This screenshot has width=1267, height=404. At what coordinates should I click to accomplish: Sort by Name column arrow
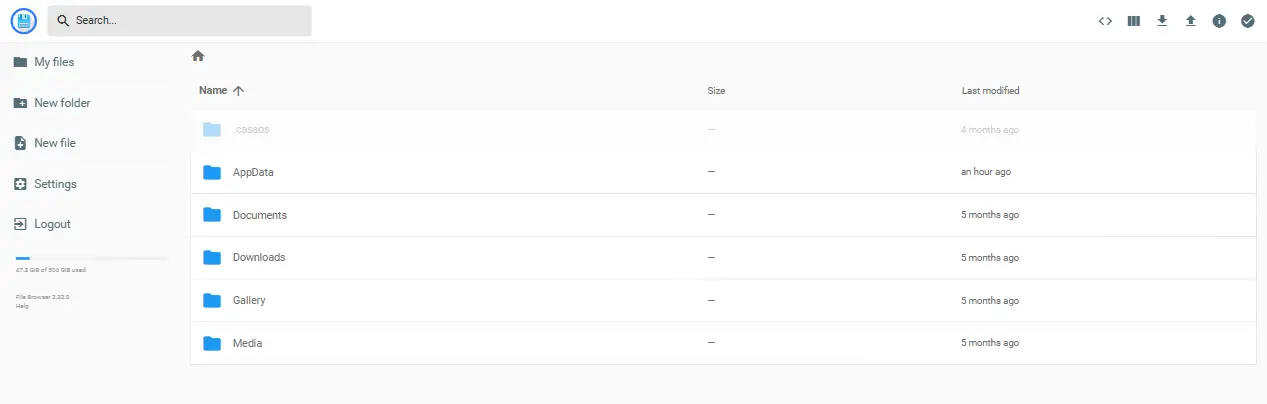[x=238, y=90]
